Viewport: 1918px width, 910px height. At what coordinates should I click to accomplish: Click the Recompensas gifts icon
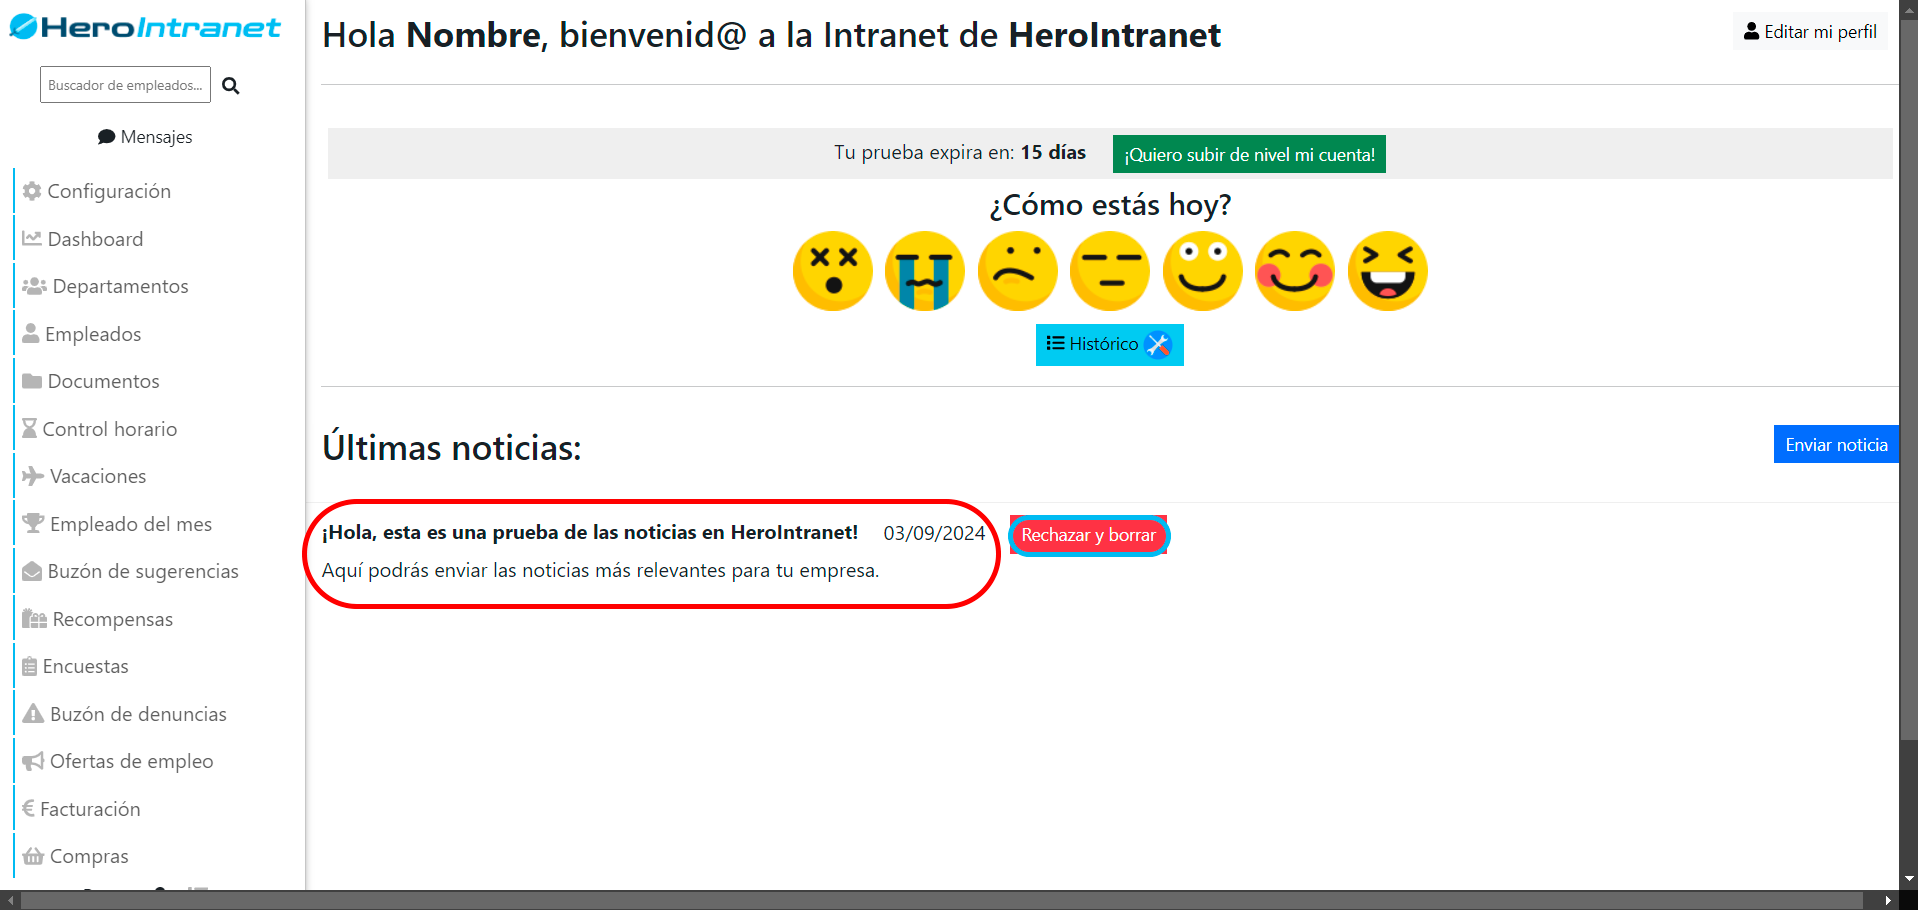pyautogui.click(x=34, y=619)
